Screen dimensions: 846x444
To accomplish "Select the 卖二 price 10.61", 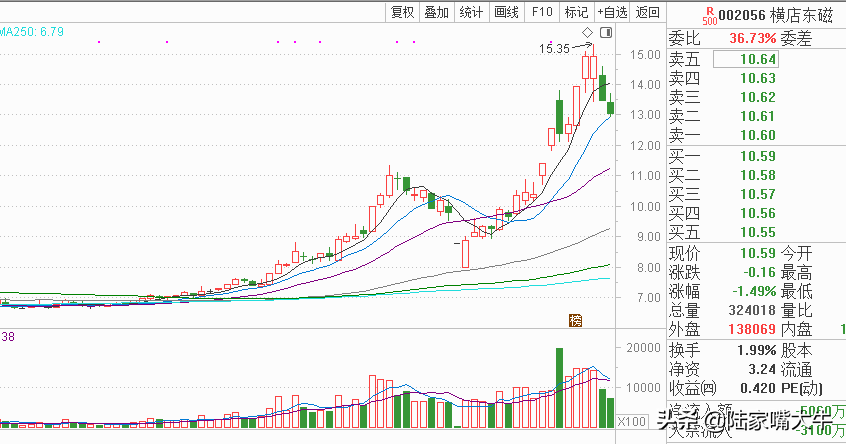I will [x=758, y=116].
